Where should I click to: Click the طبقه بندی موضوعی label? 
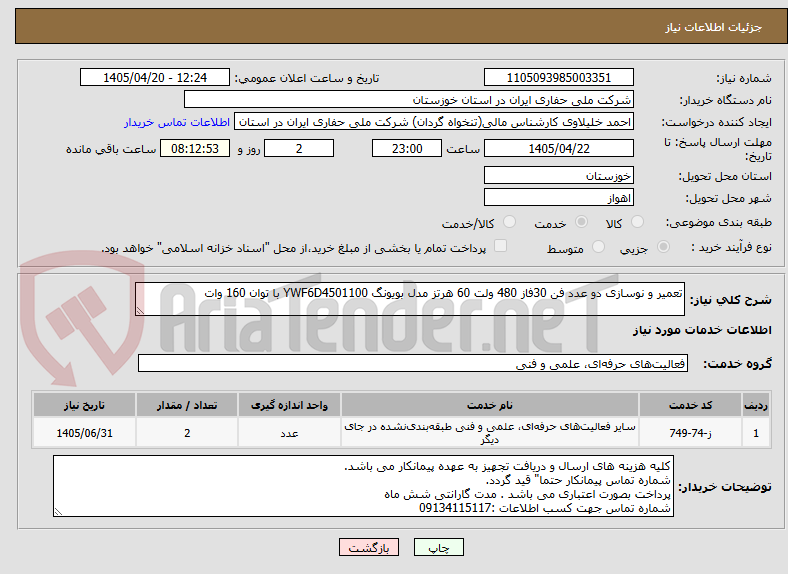click(x=719, y=222)
